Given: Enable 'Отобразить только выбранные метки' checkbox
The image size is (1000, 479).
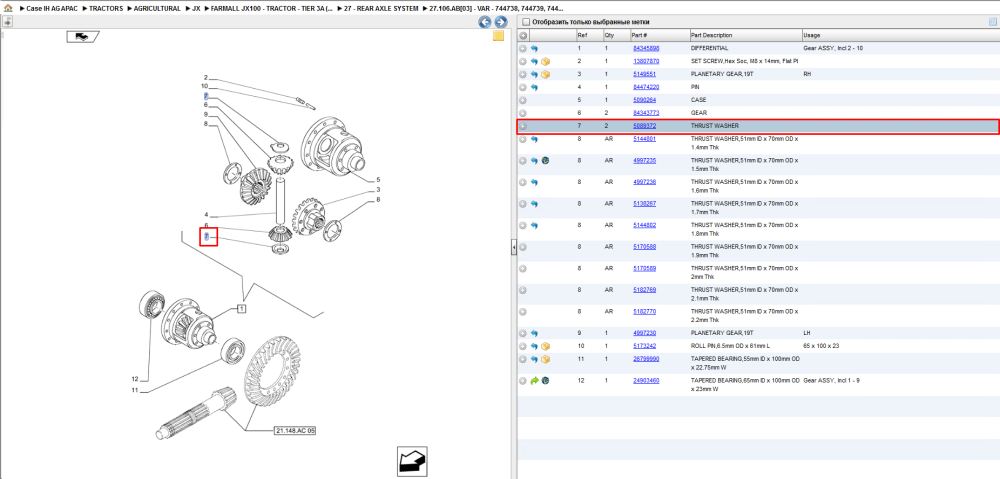Looking at the screenshot, I should coord(526,22).
